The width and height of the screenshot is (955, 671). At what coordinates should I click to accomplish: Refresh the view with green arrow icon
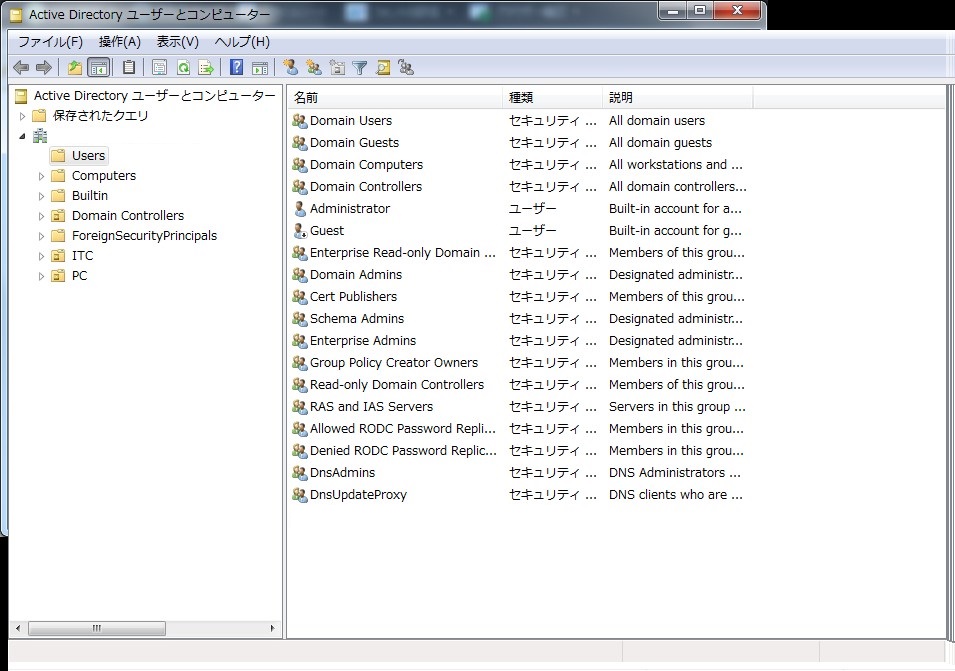183,68
